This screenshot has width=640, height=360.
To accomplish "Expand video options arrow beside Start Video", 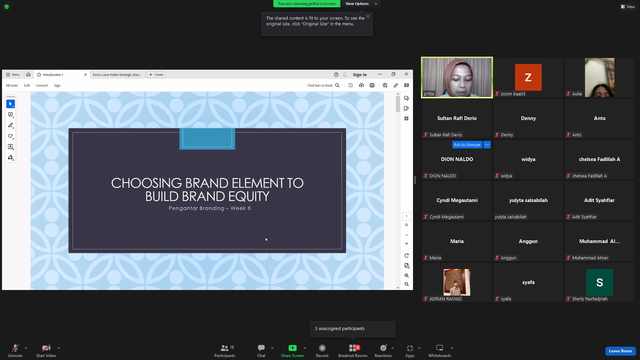I will 58,348.
